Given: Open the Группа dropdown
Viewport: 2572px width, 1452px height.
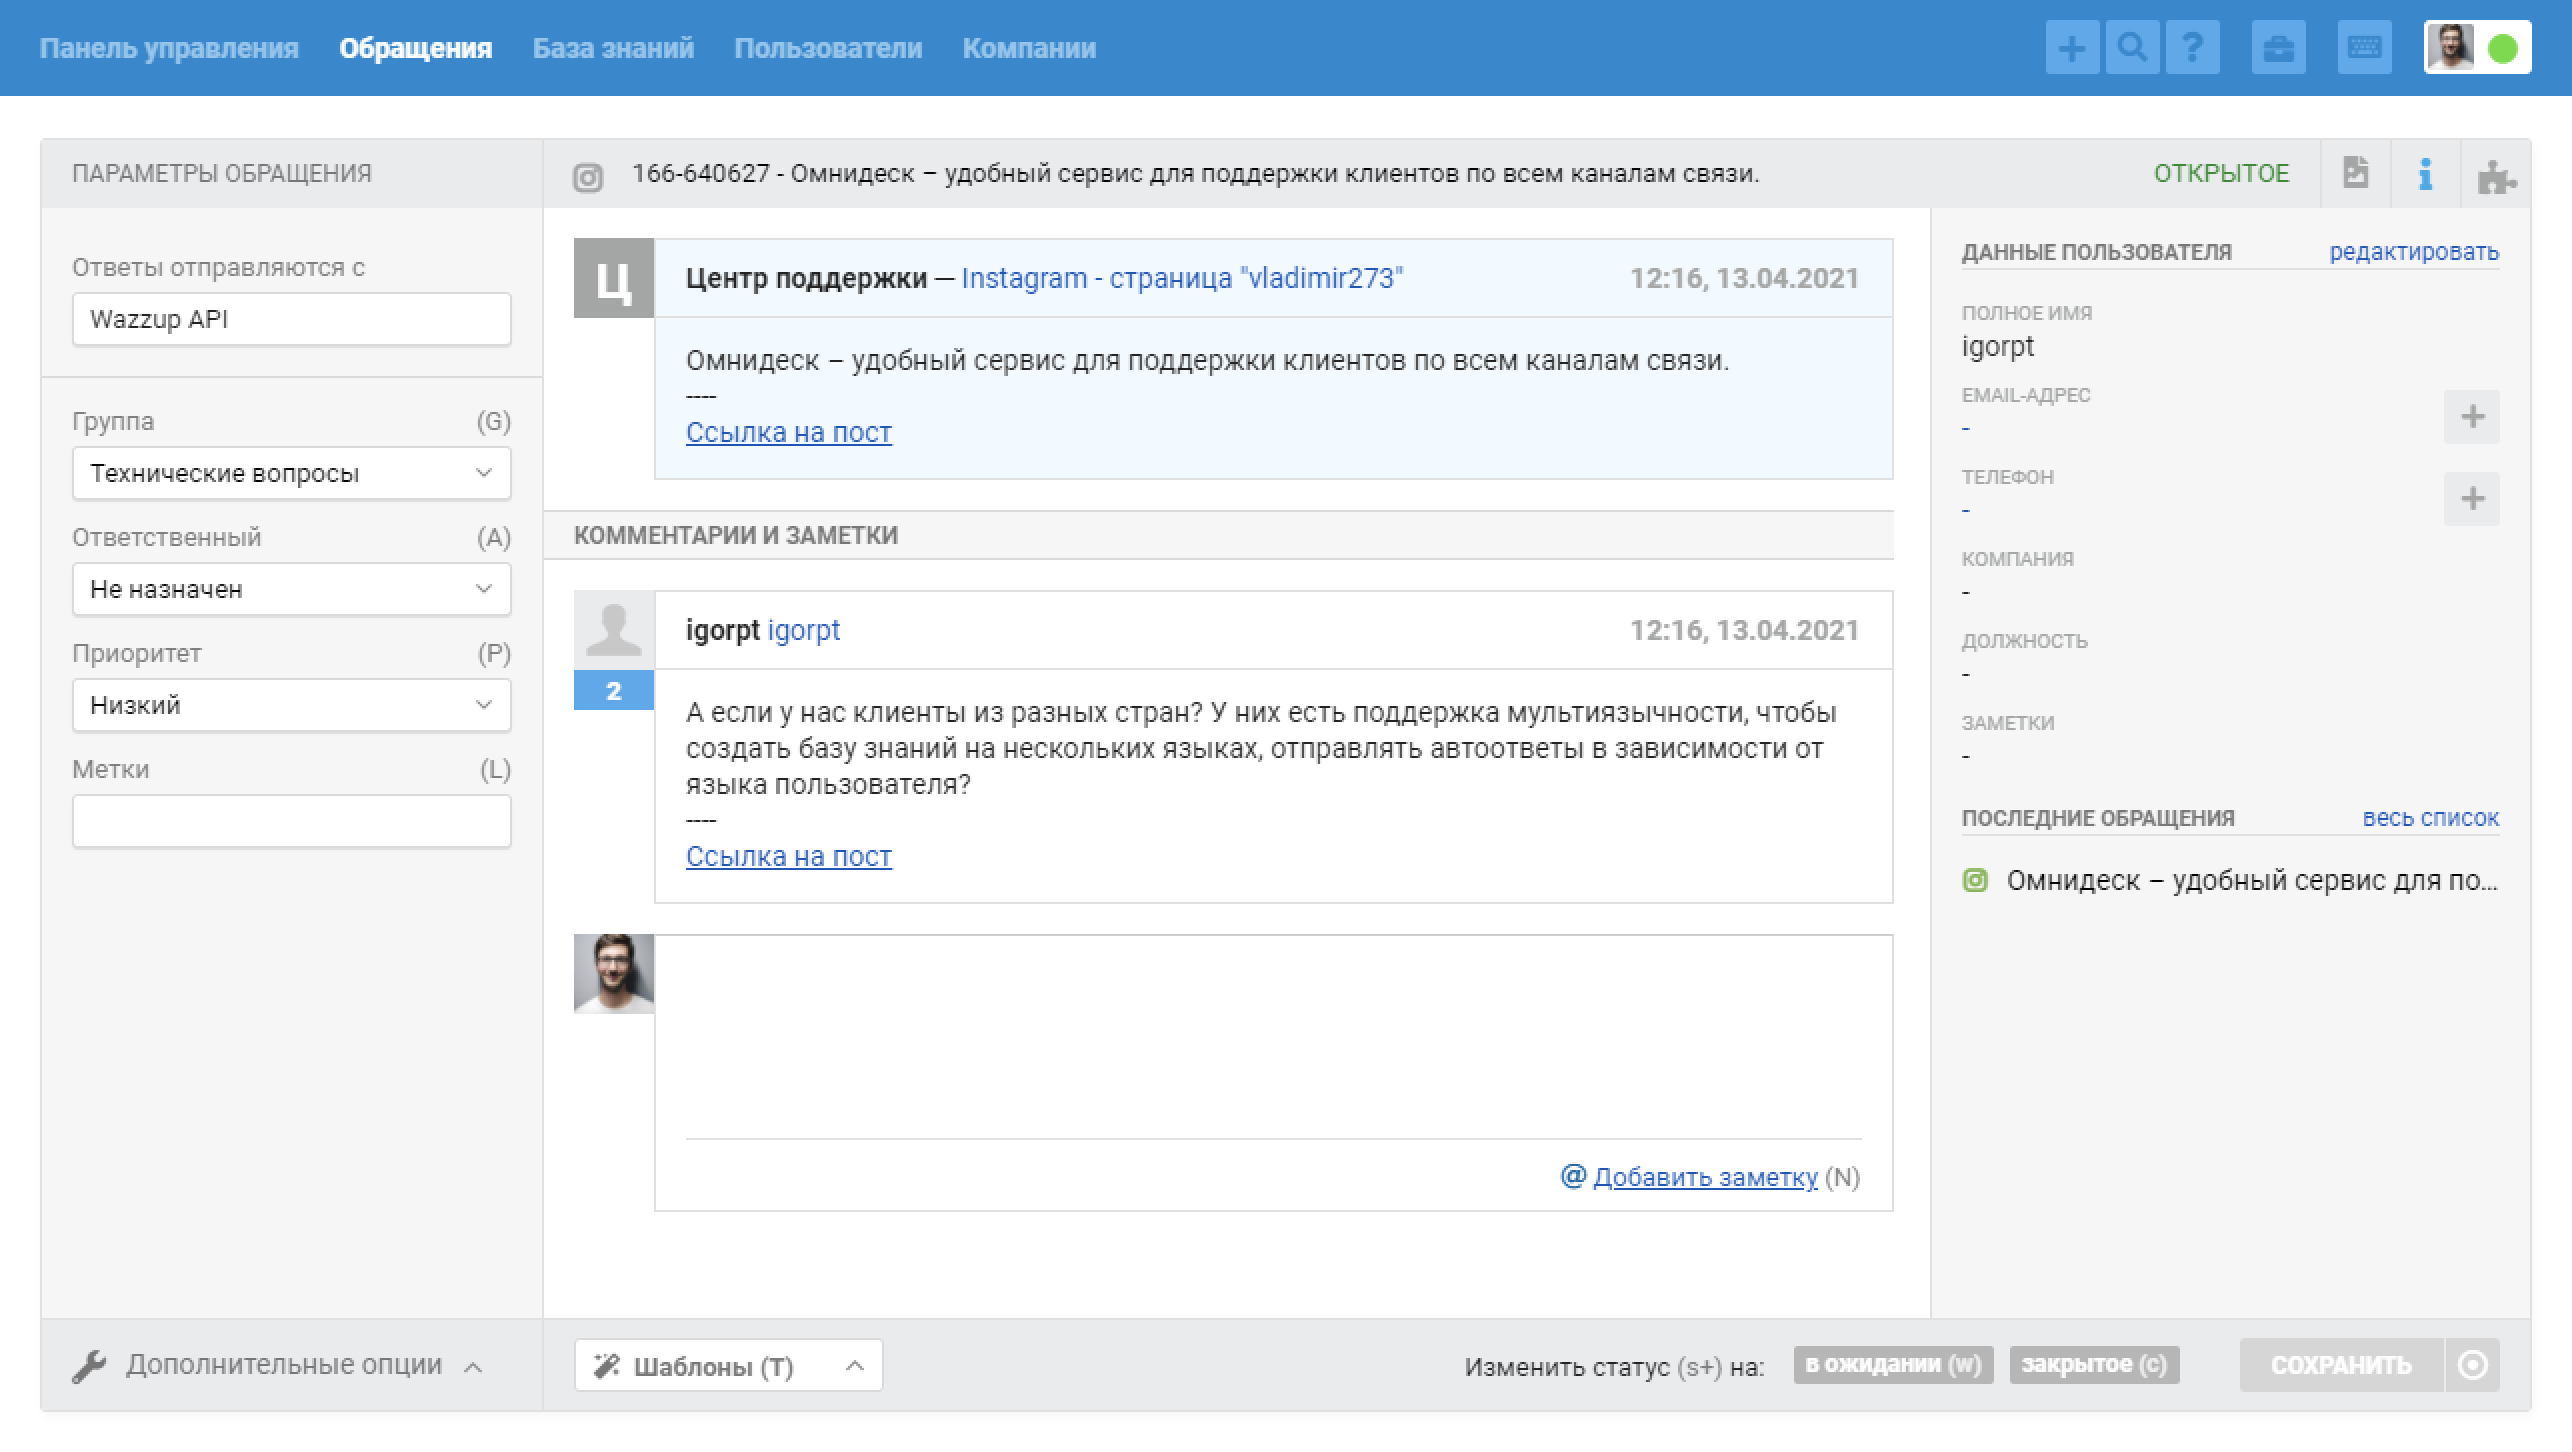Looking at the screenshot, I should [x=292, y=473].
